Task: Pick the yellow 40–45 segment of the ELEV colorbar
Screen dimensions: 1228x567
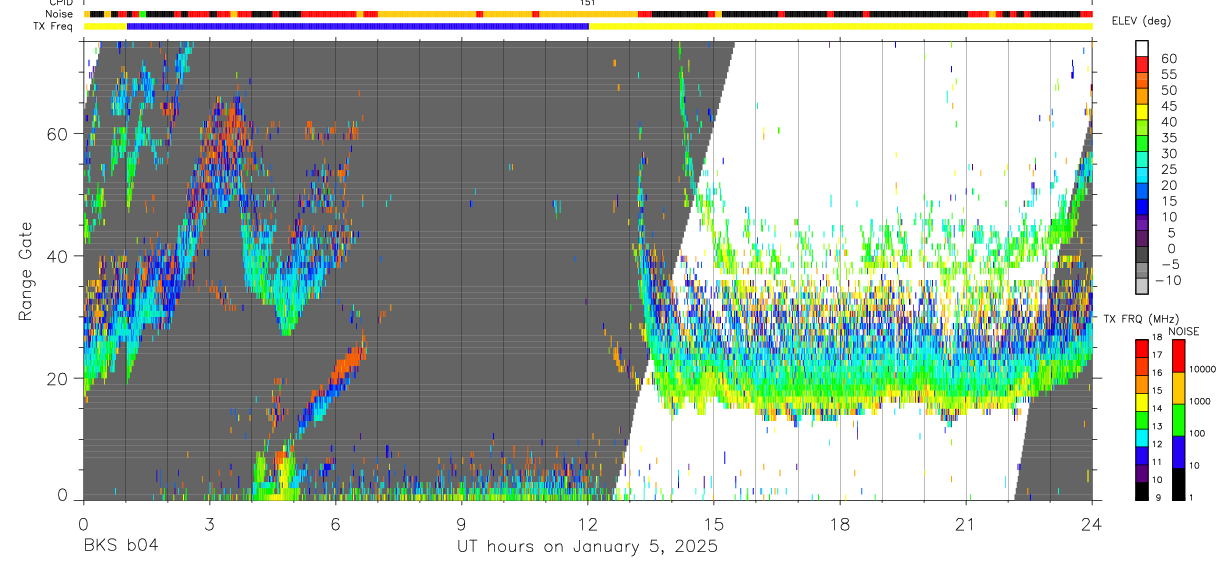Action: 1142,111
